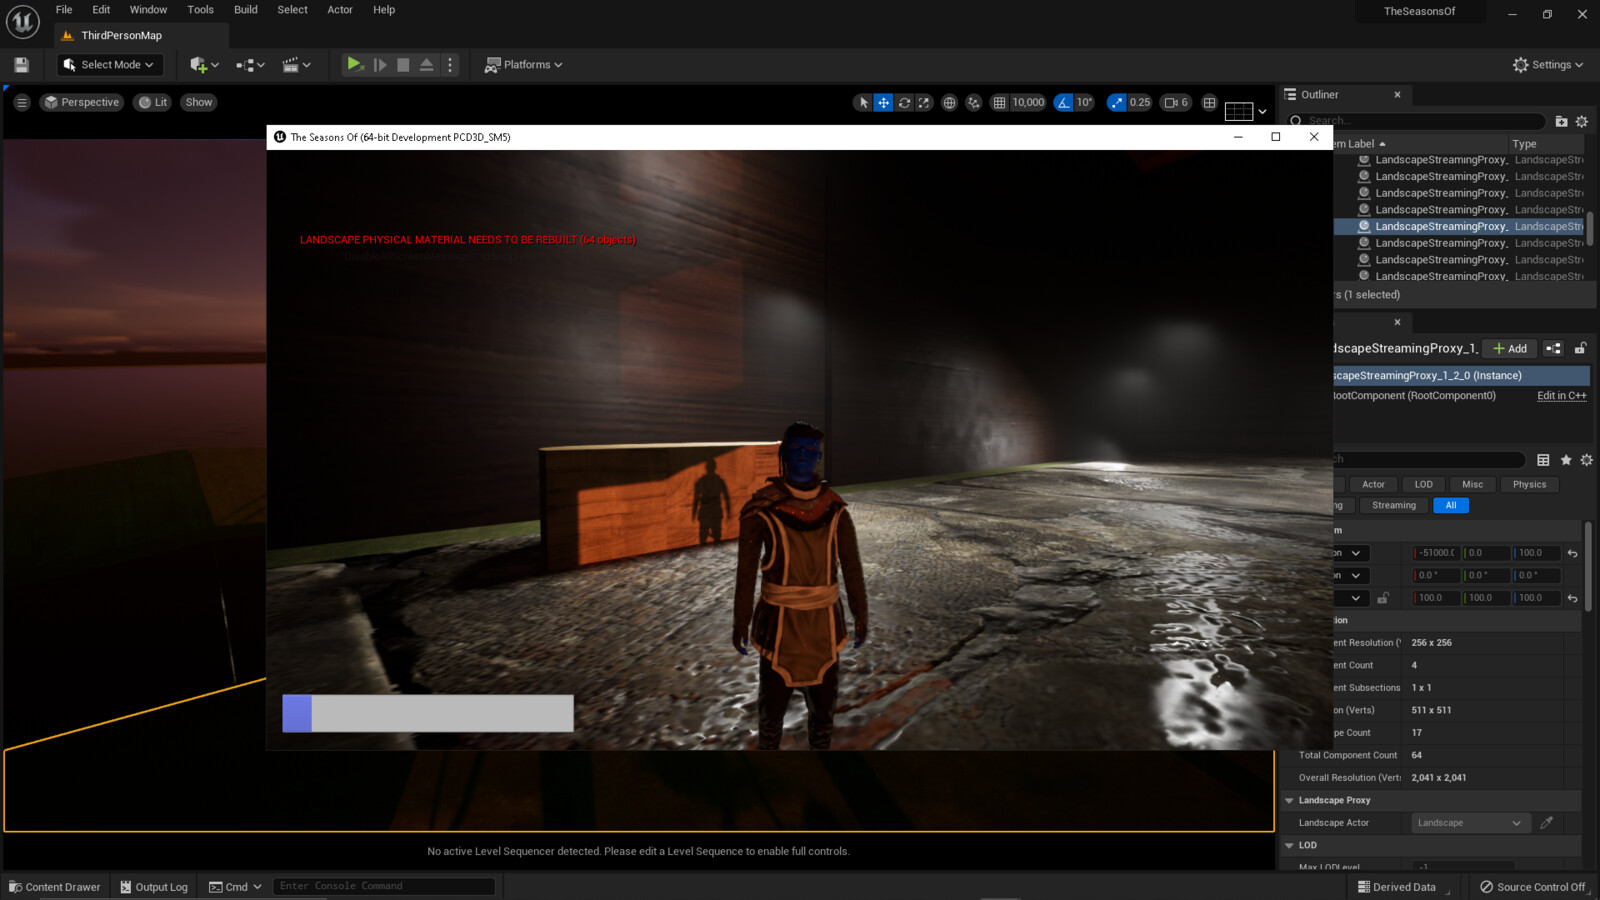Open the Blueprints toolbar icon menu

[x=250, y=65]
